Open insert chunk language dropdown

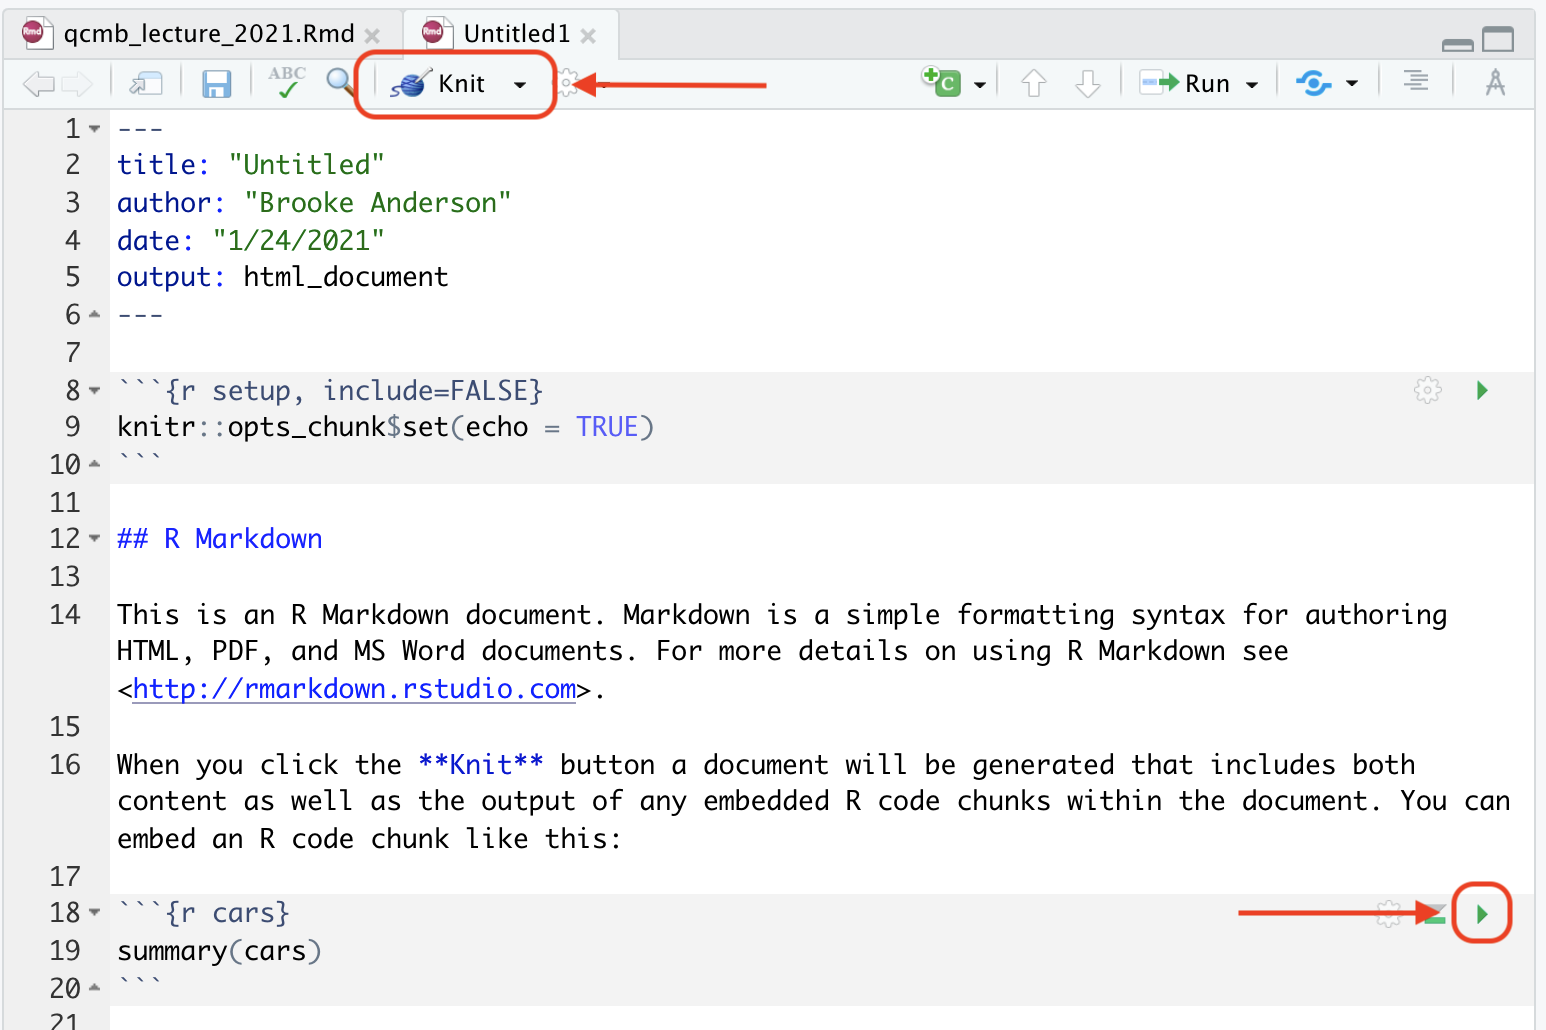point(980,85)
